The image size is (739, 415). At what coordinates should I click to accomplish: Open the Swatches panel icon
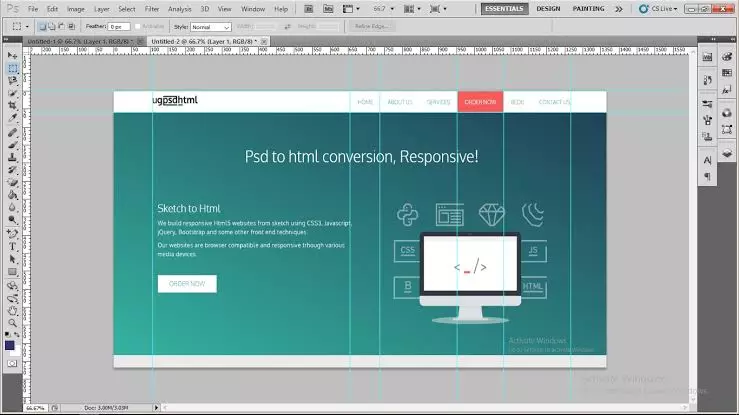pos(727,73)
